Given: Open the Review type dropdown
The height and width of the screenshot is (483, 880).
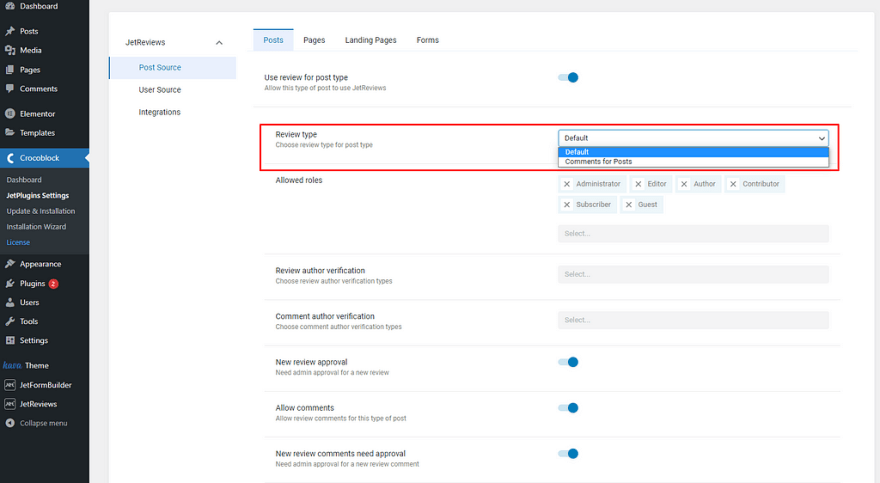Looking at the screenshot, I should [x=693, y=138].
